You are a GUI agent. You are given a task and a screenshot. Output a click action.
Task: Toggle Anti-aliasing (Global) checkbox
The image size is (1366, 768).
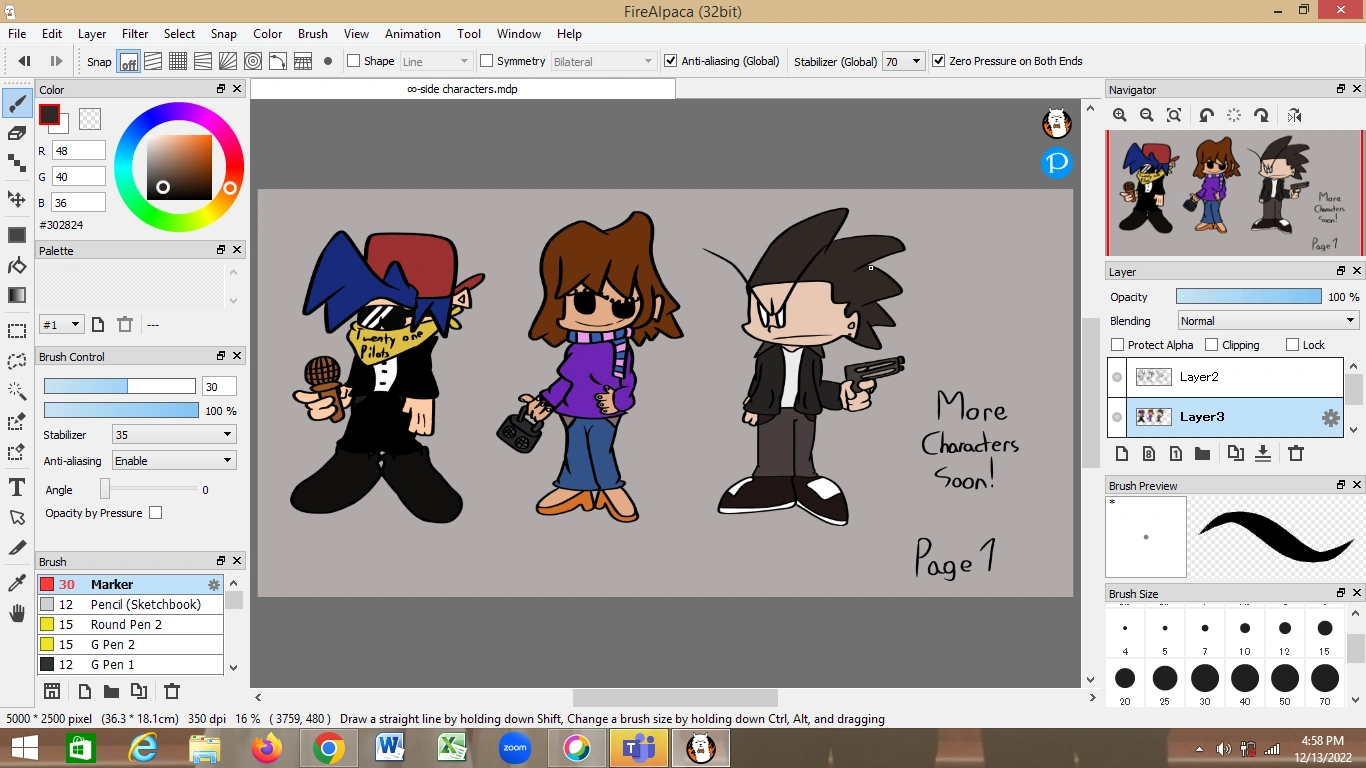(670, 61)
